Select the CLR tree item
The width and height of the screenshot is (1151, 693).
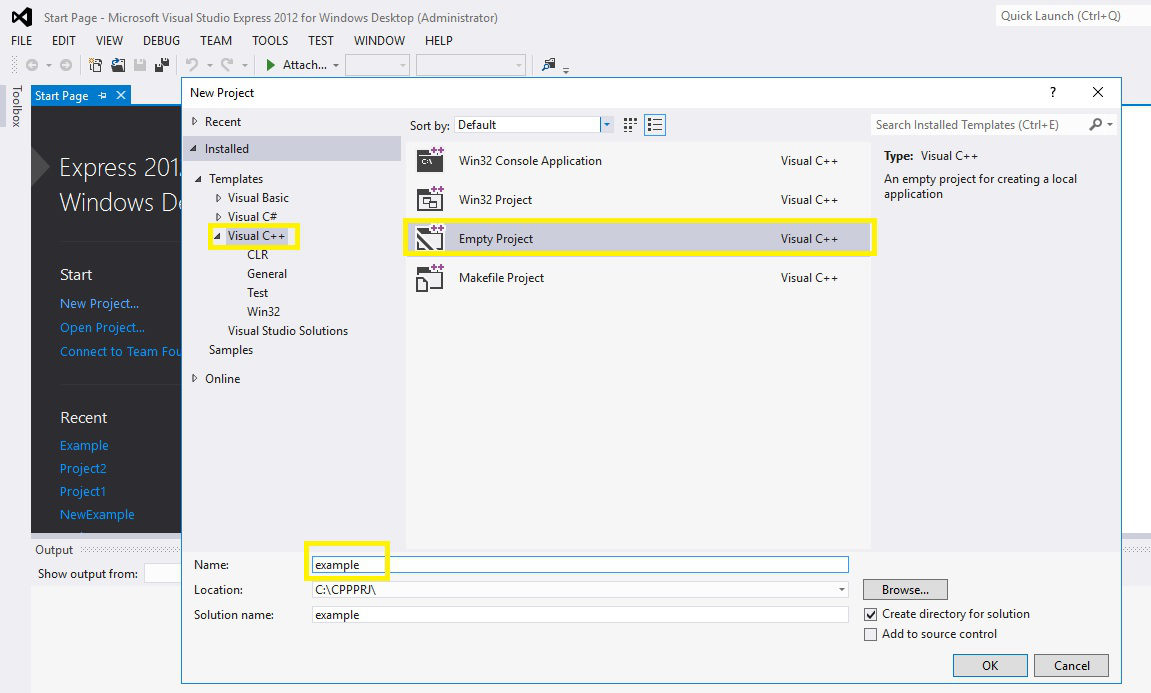coord(258,255)
